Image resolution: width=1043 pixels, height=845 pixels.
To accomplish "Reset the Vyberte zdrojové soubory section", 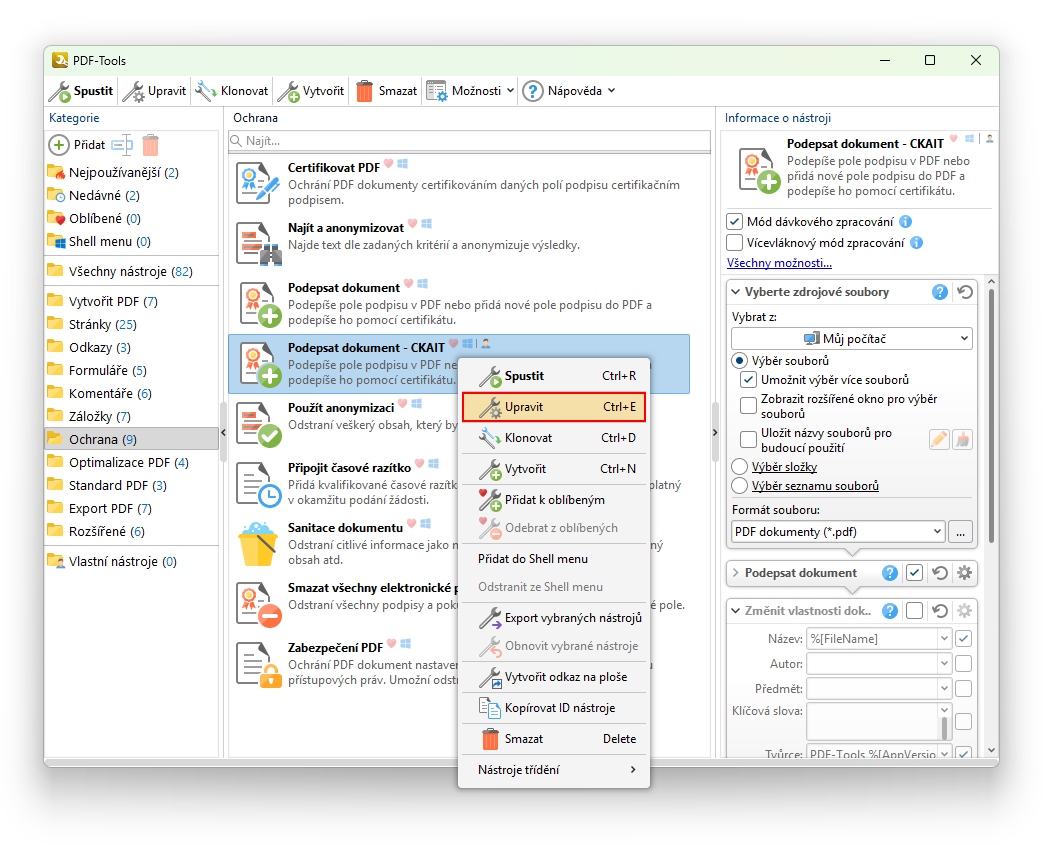I will tap(965, 292).
